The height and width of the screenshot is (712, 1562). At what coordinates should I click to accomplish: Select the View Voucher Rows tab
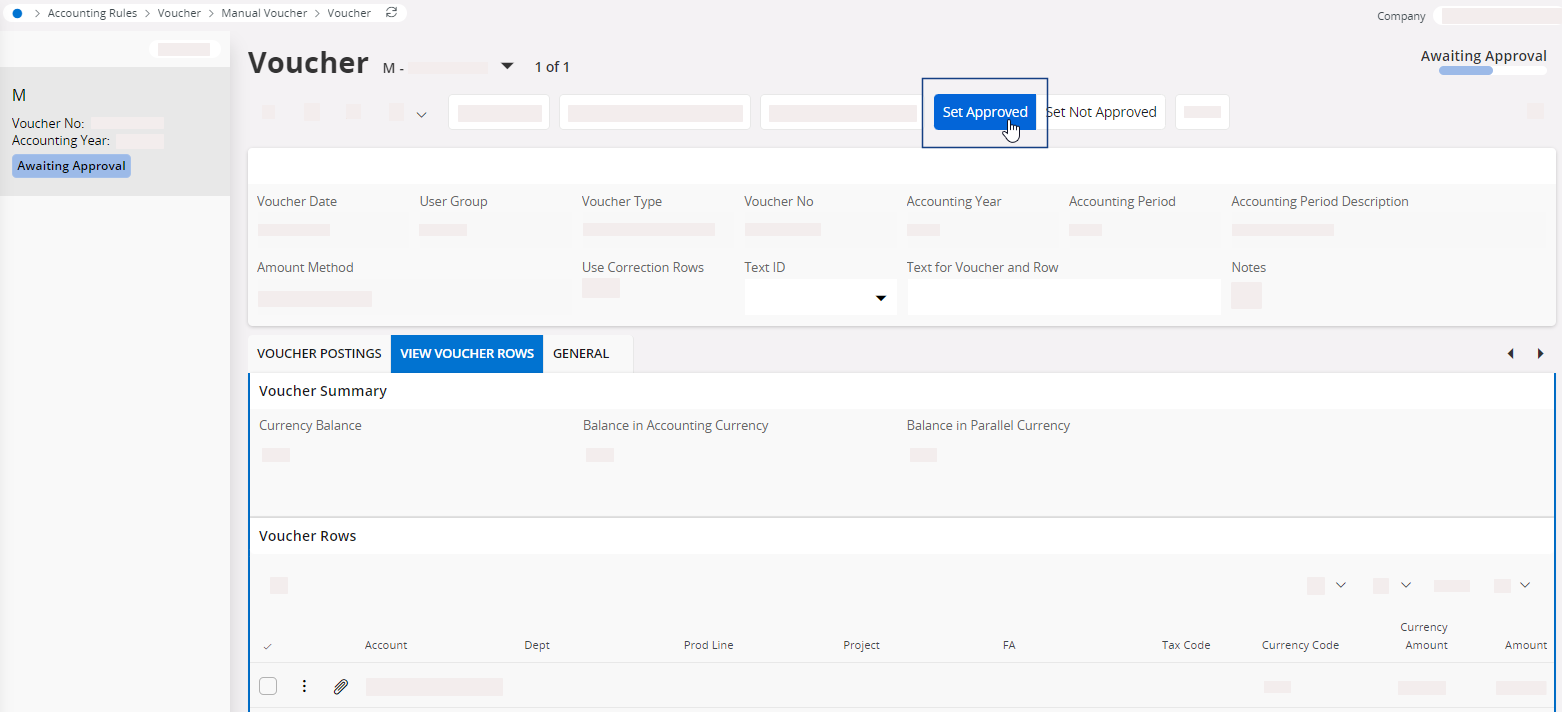coord(467,354)
